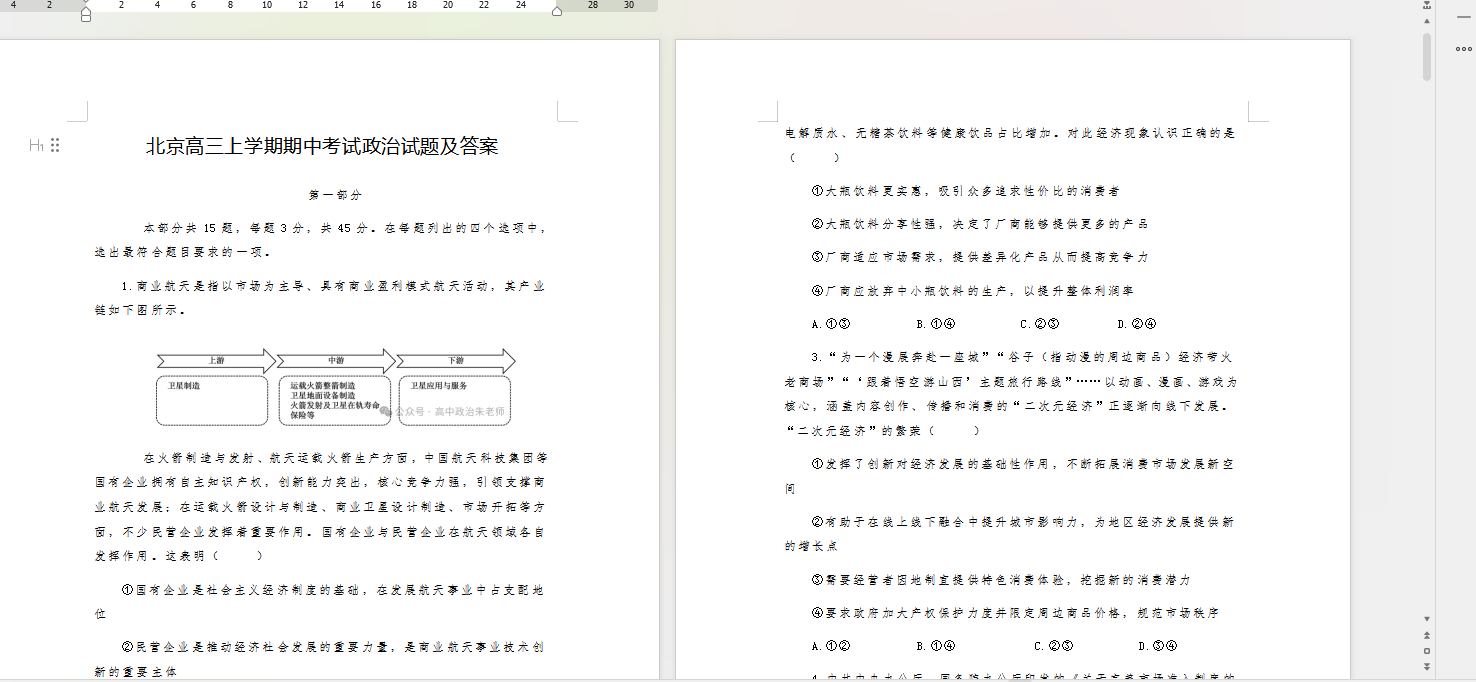The width and height of the screenshot is (1476, 682).
Task: Click the ruler toggle icon above the scrollbar
Action: (x=1427, y=5)
